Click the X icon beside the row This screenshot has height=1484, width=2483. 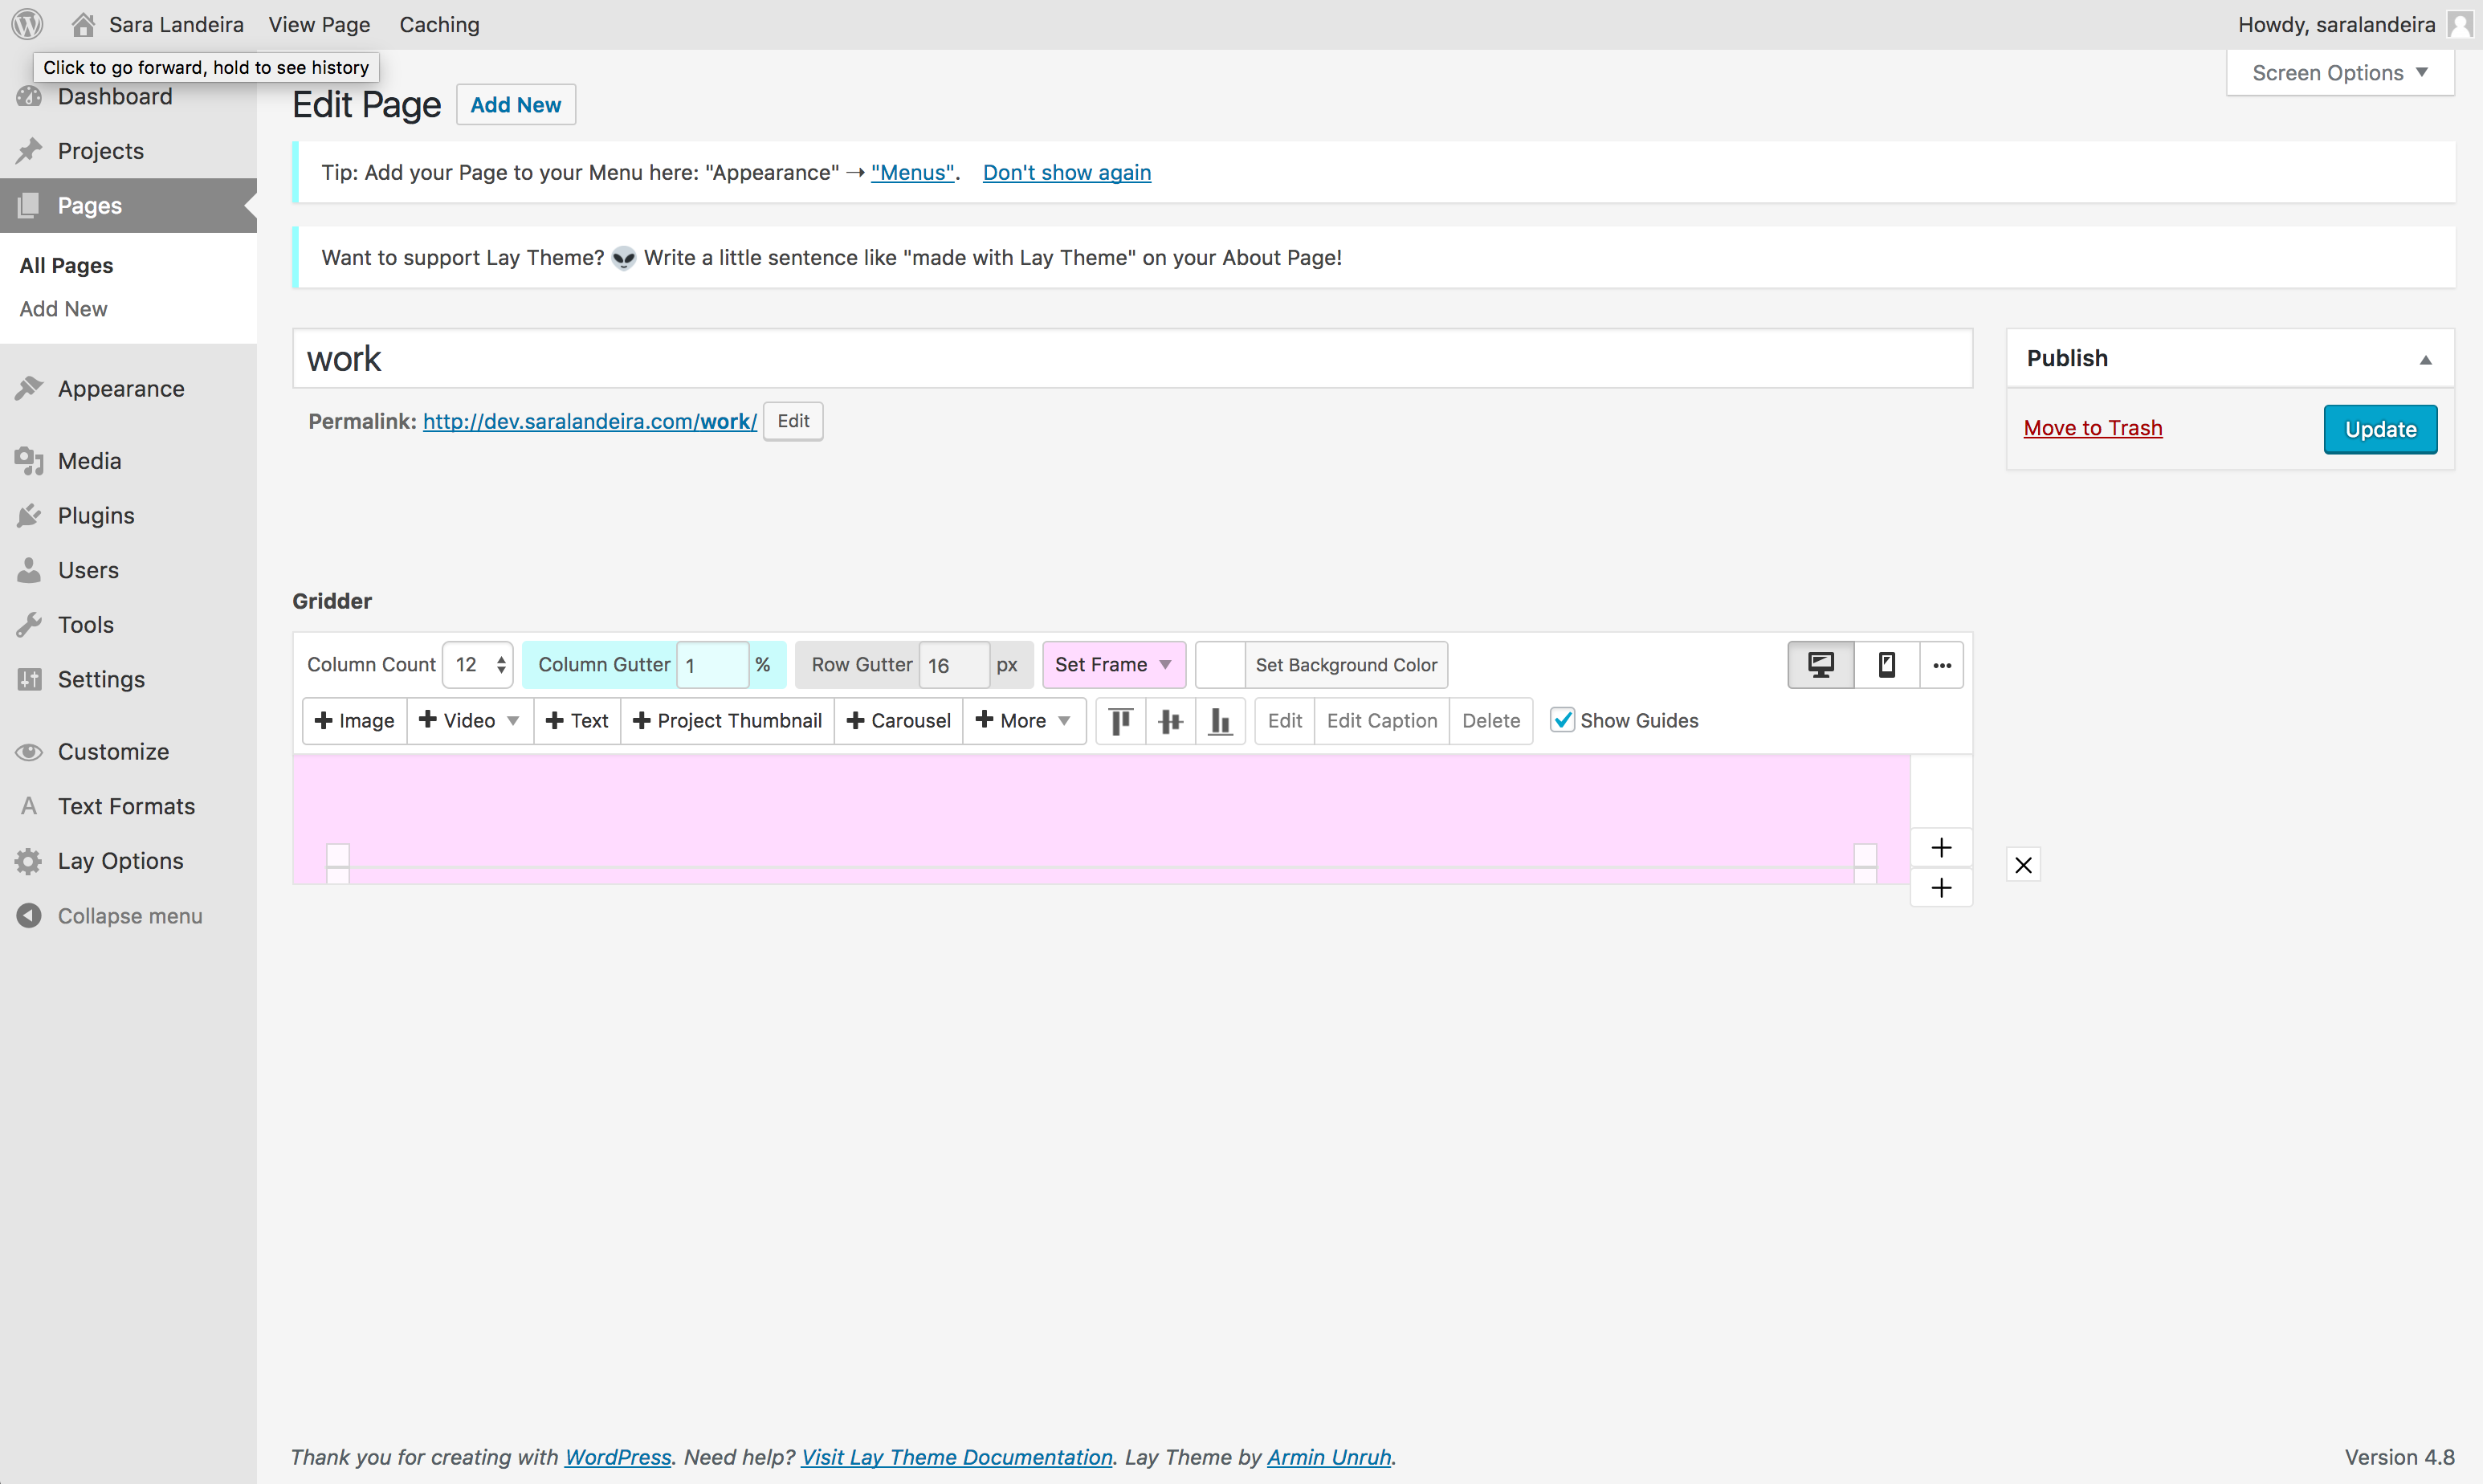tap(2023, 865)
